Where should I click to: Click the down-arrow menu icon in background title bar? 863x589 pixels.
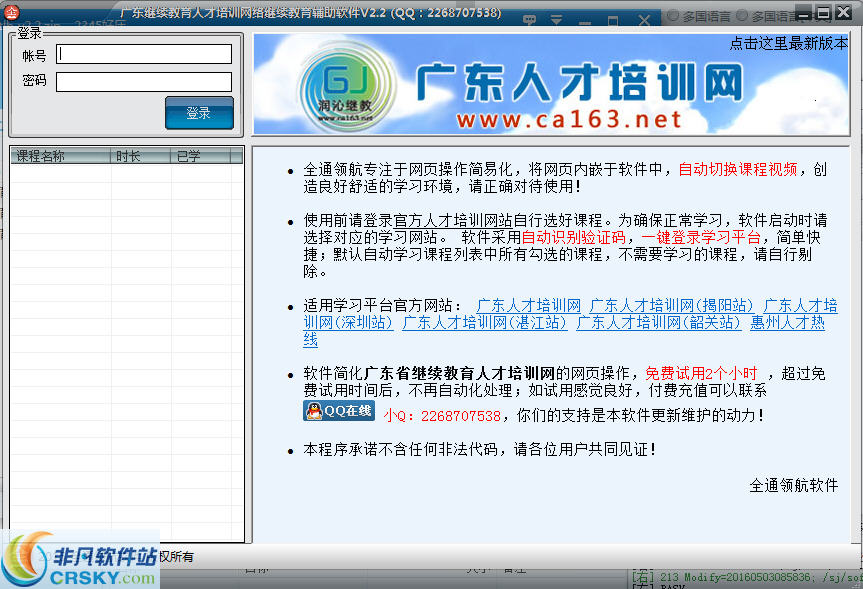tap(556, 20)
